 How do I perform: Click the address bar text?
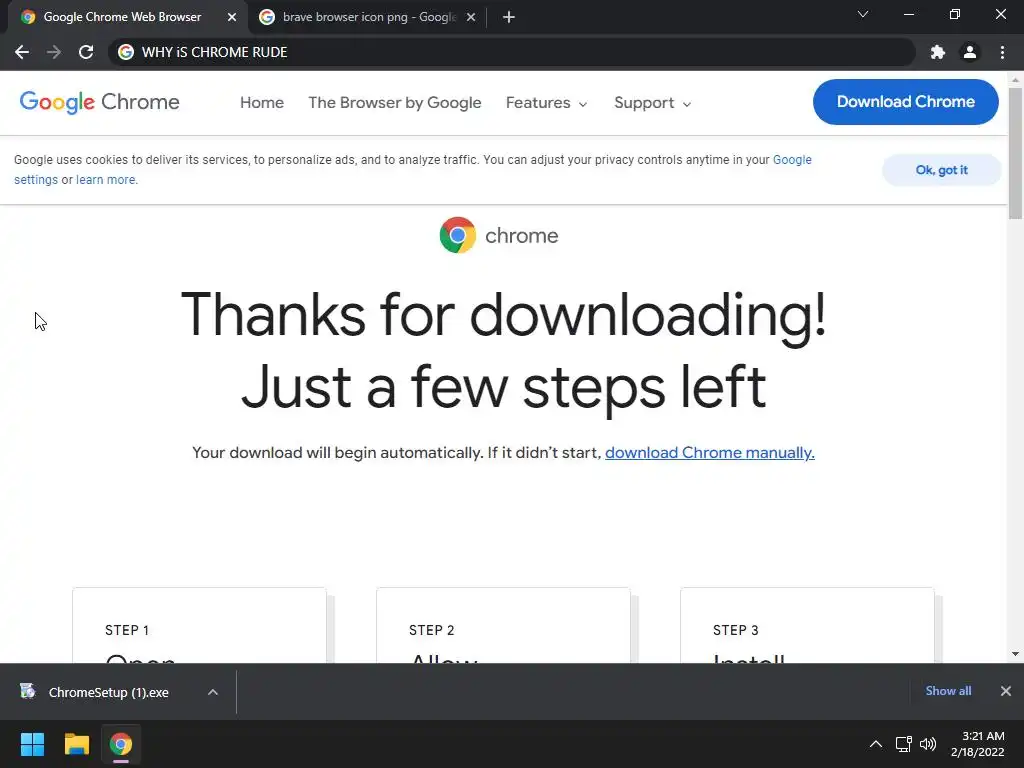[214, 52]
